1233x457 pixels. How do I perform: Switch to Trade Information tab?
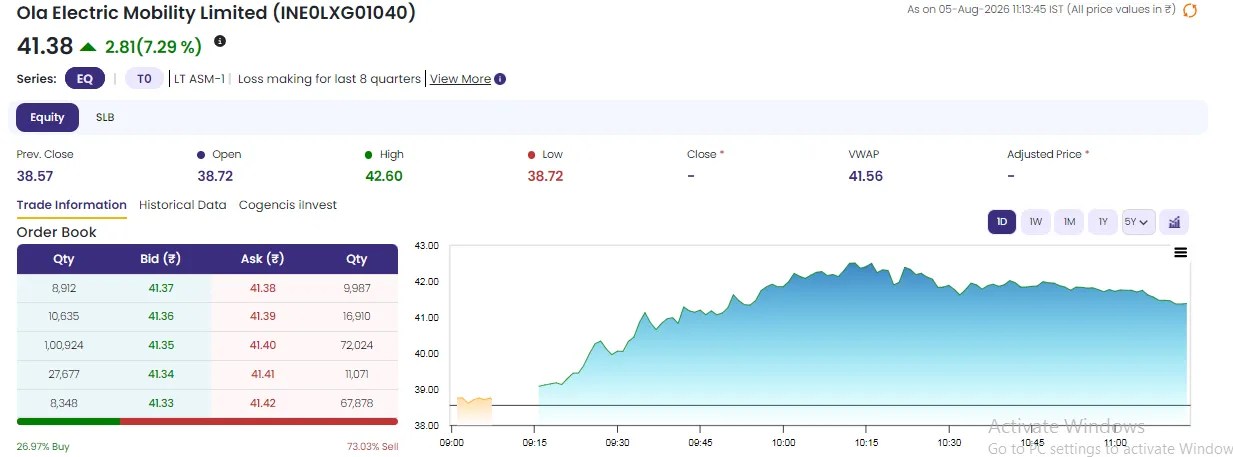click(x=71, y=205)
